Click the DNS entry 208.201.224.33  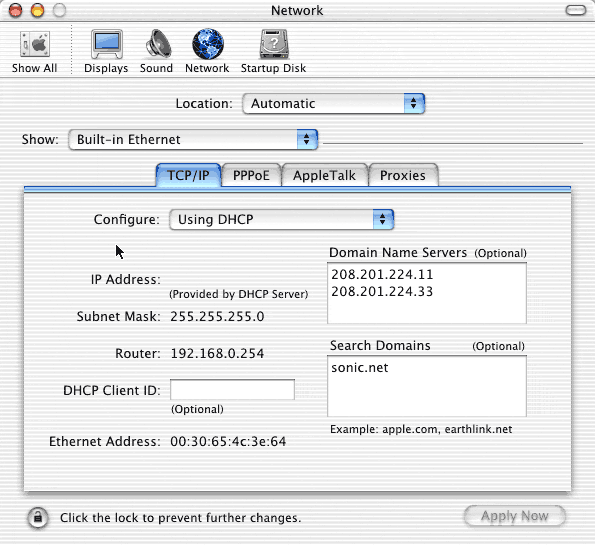382,291
